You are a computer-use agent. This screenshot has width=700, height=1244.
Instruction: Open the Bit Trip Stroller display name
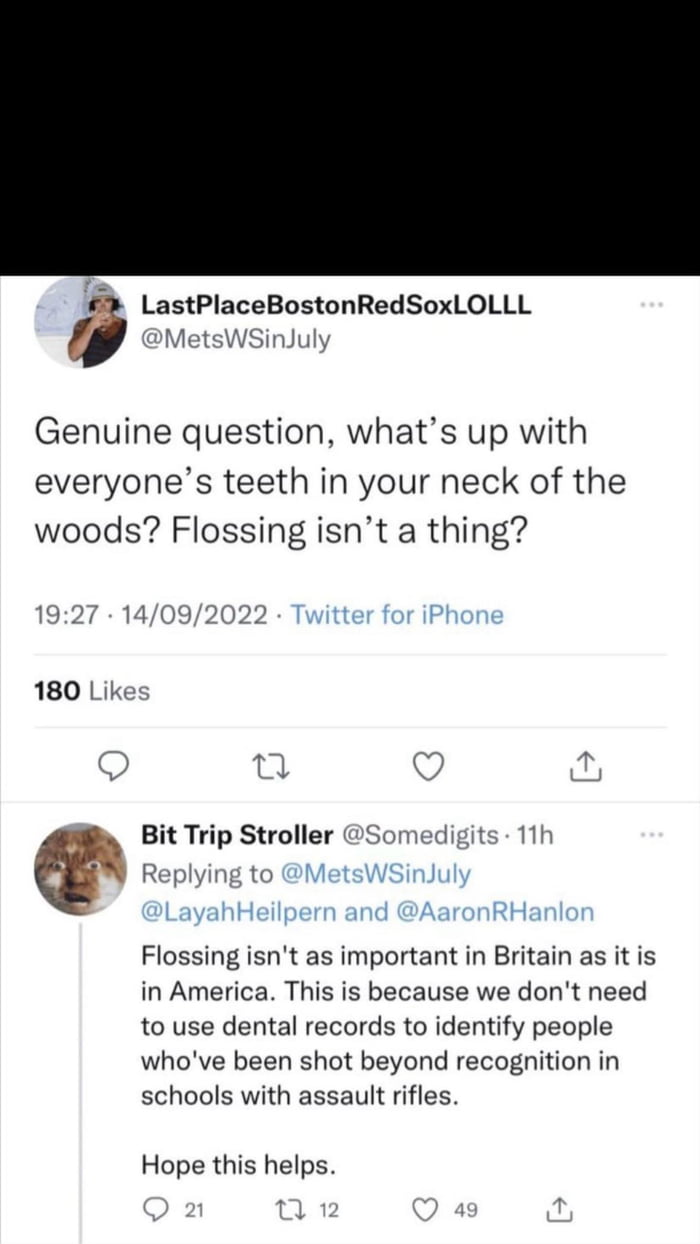(x=237, y=836)
